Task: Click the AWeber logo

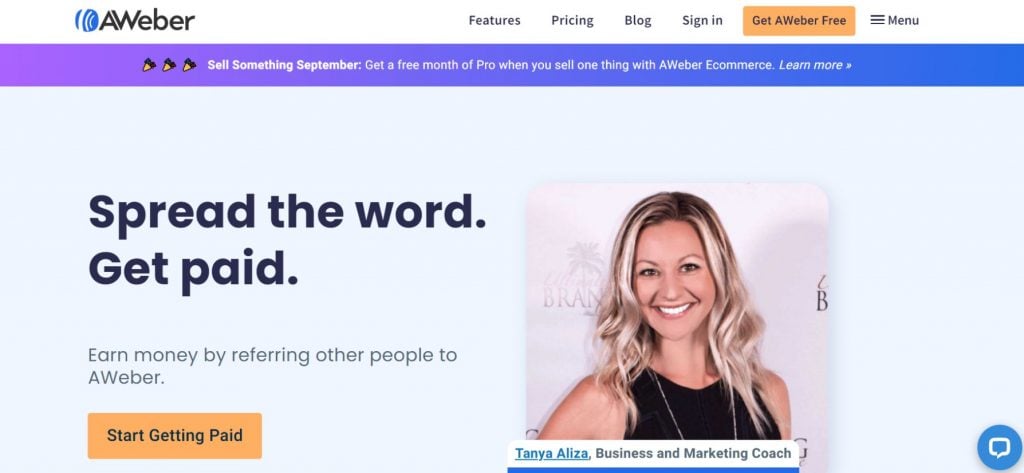Action: coord(135,20)
